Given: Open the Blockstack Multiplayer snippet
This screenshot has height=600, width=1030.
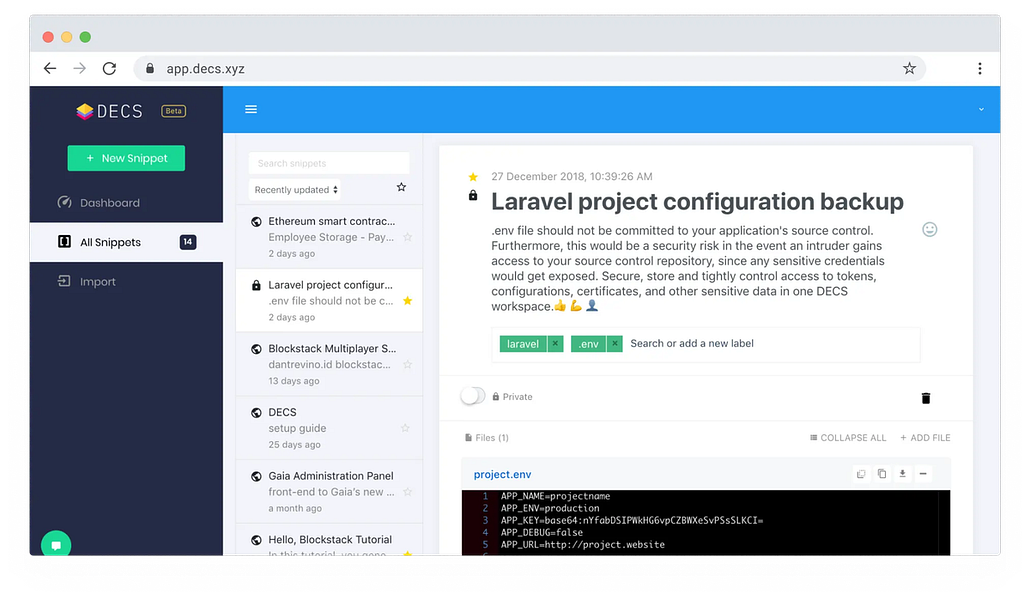Looking at the screenshot, I should coord(328,364).
